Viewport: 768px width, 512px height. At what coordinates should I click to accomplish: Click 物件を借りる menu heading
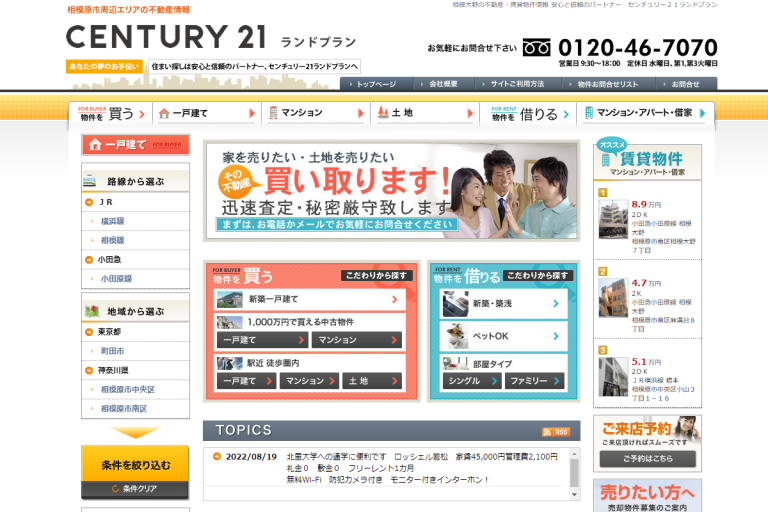(x=530, y=114)
